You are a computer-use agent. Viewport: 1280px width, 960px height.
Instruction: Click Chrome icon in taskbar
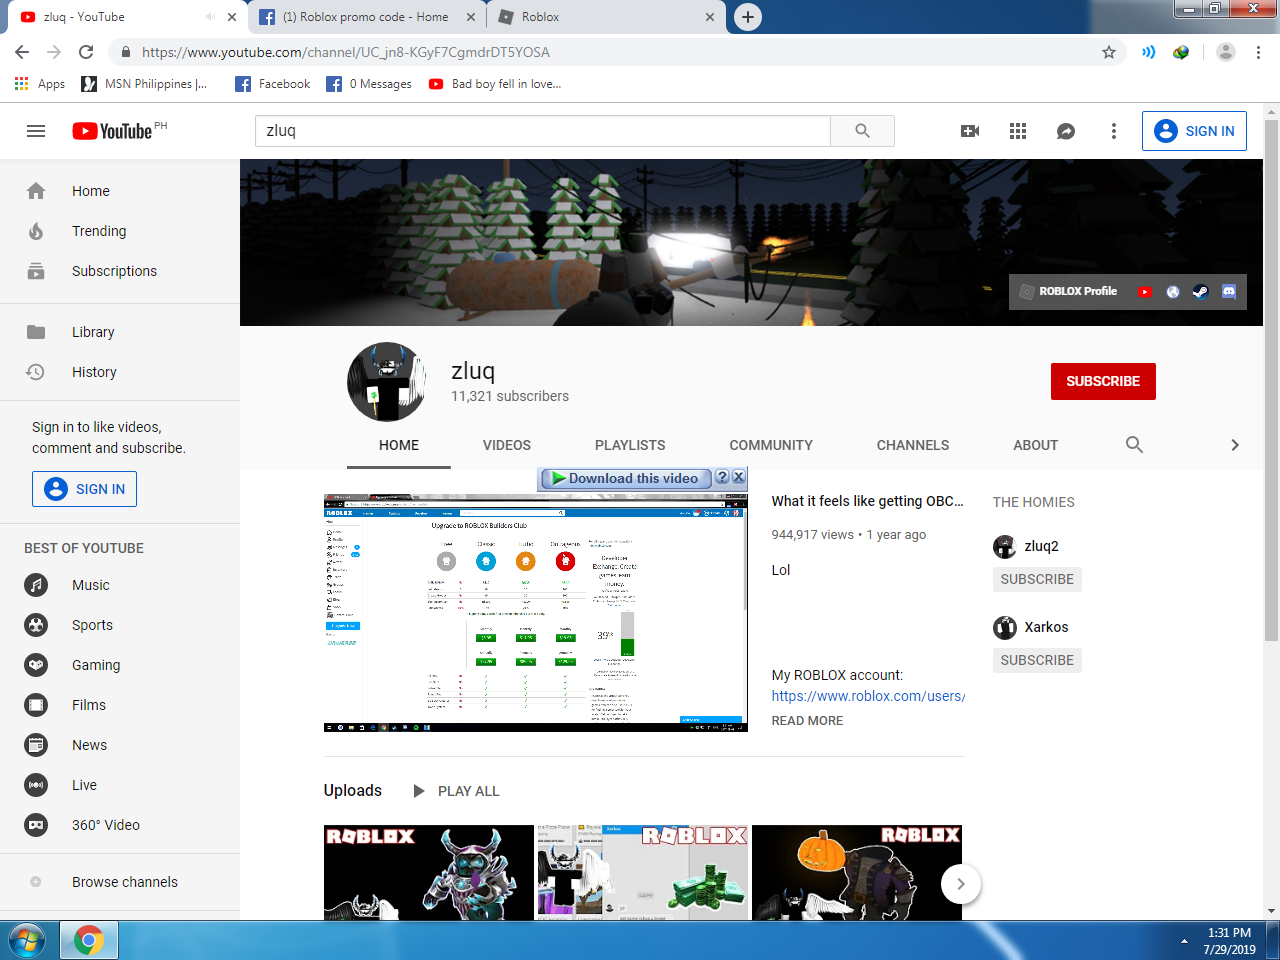click(x=89, y=941)
